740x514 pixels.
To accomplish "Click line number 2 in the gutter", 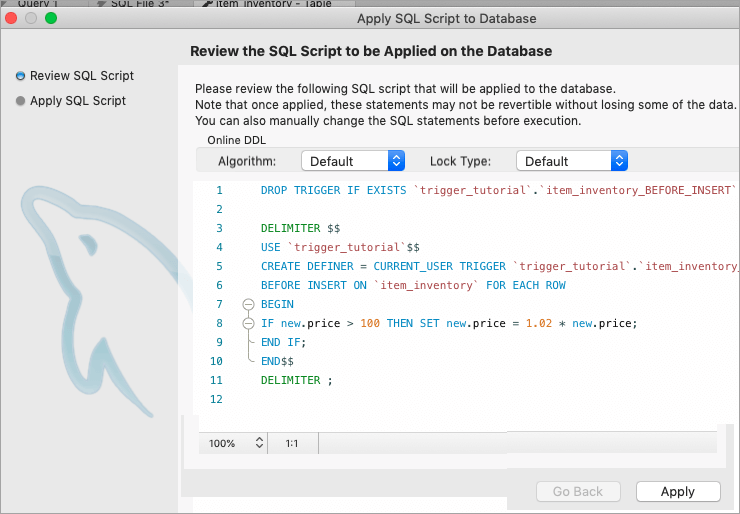I will (219, 209).
